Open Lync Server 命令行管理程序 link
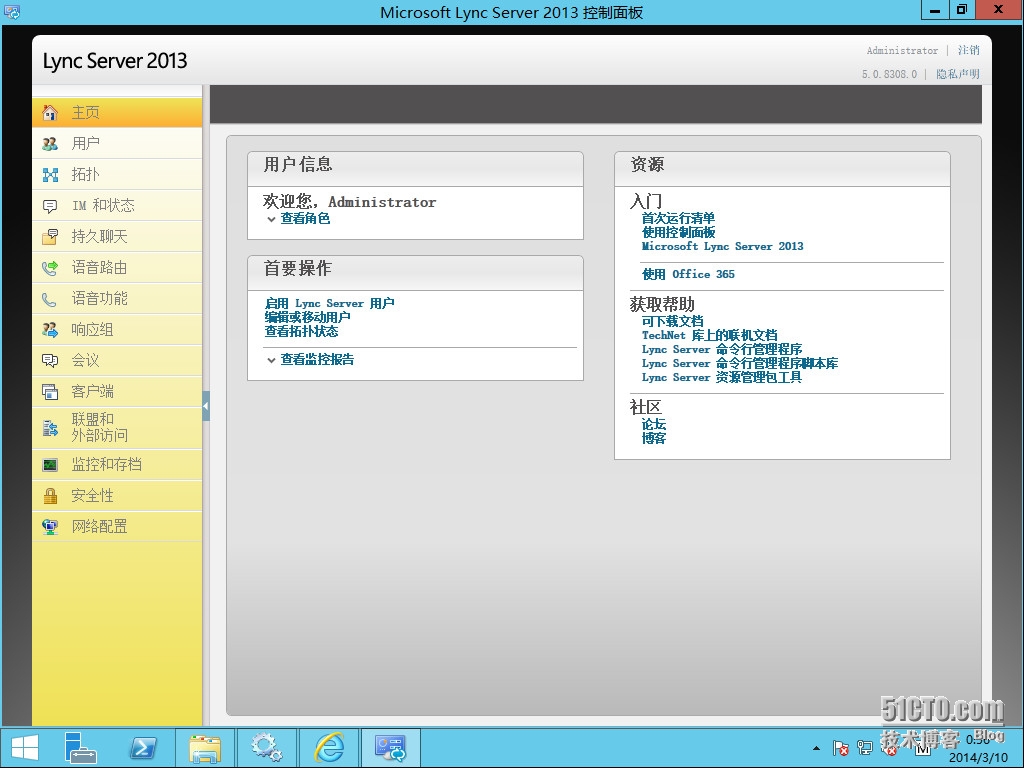 [x=722, y=349]
